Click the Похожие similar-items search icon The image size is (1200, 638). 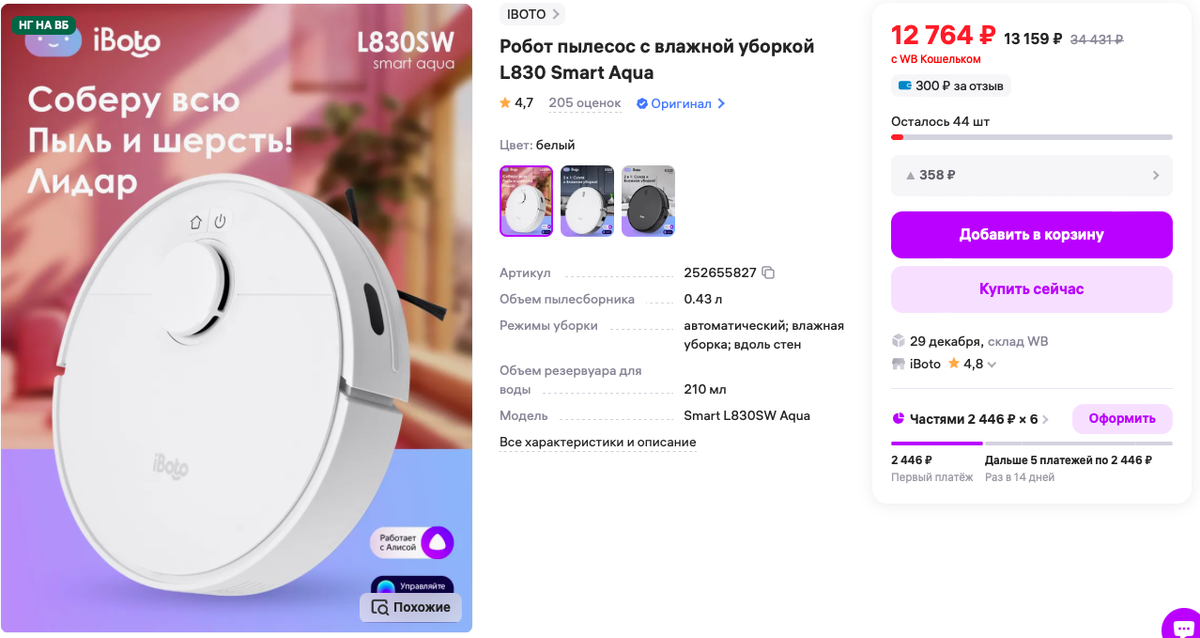pyautogui.click(x=379, y=607)
